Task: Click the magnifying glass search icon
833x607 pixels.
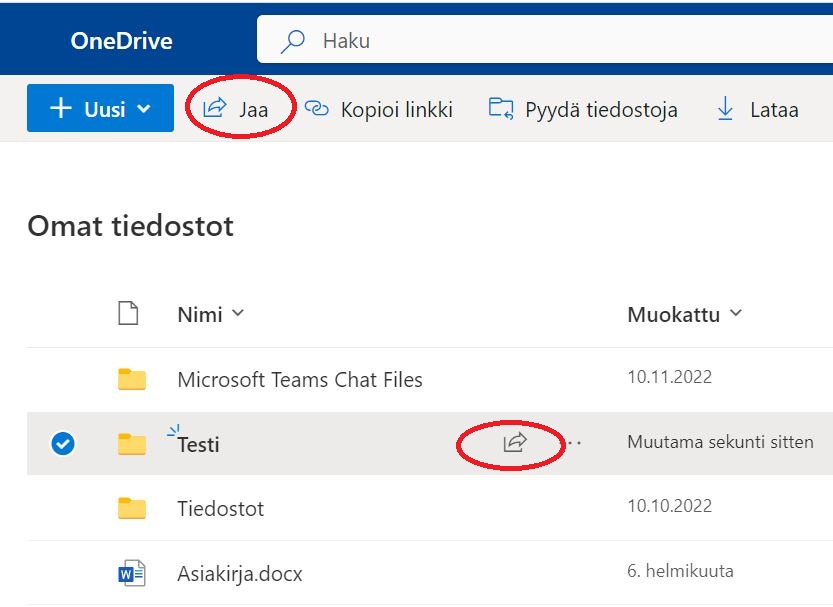Action: [x=293, y=41]
